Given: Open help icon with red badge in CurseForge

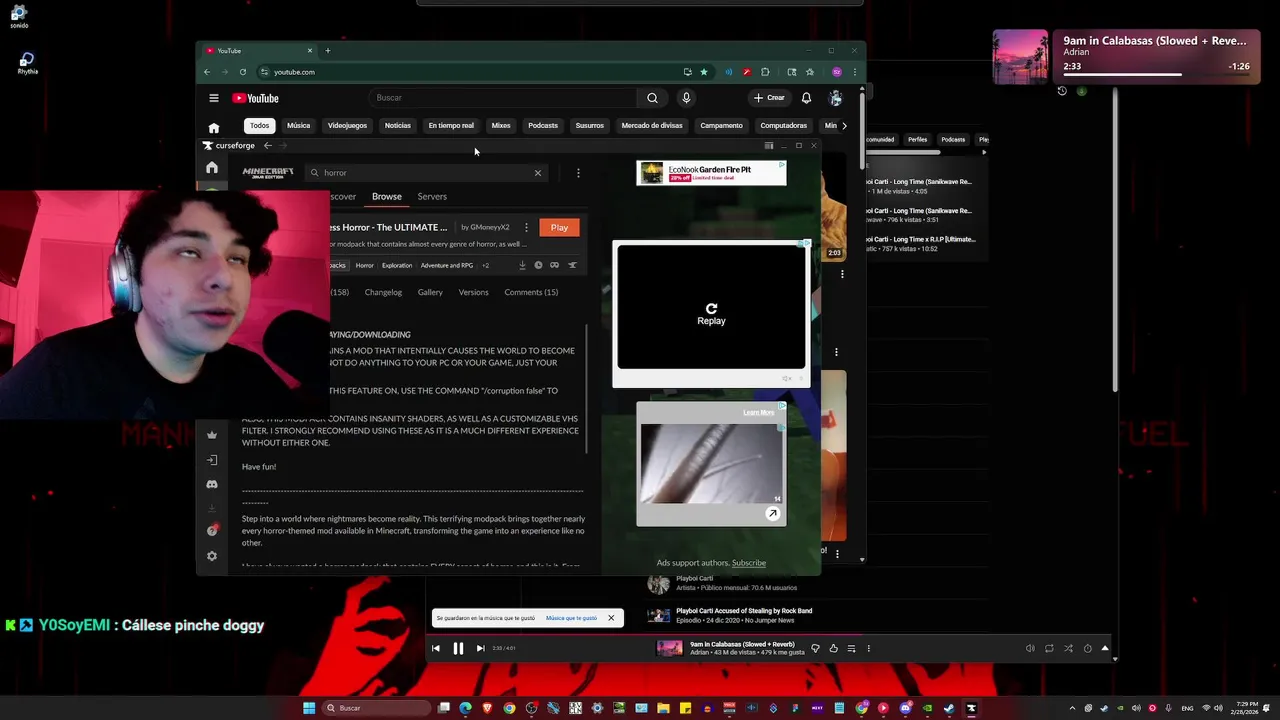Looking at the screenshot, I should pos(212,531).
